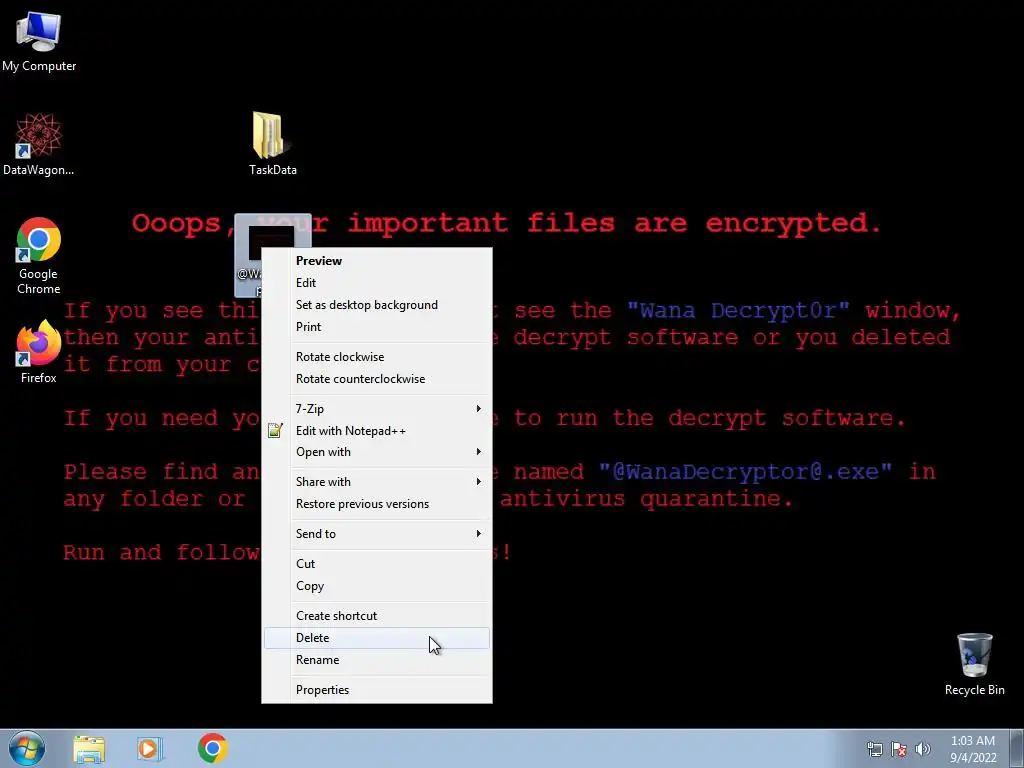Choose Edit with Notepad++
The width and height of the screenshot is (1024, 768).
click(377, 430)
